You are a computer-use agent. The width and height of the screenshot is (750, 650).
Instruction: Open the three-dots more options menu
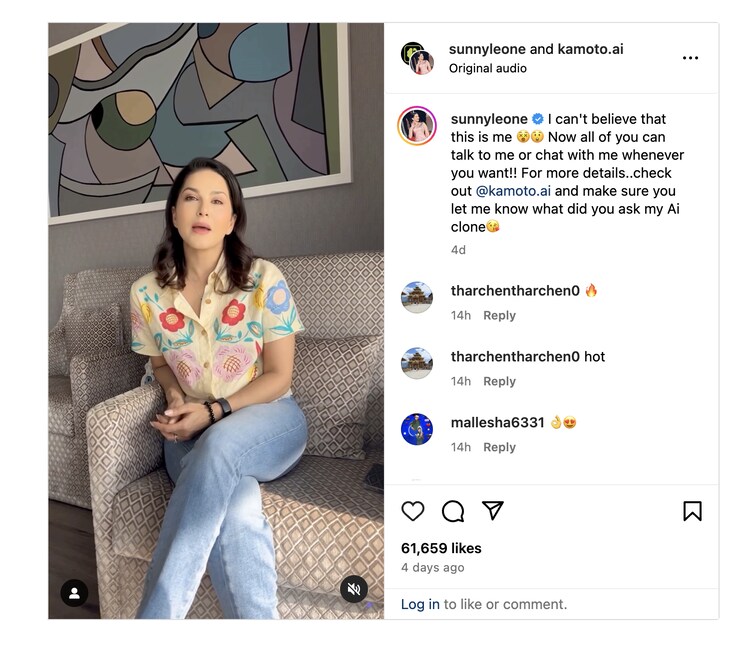[x=690, y=58]
